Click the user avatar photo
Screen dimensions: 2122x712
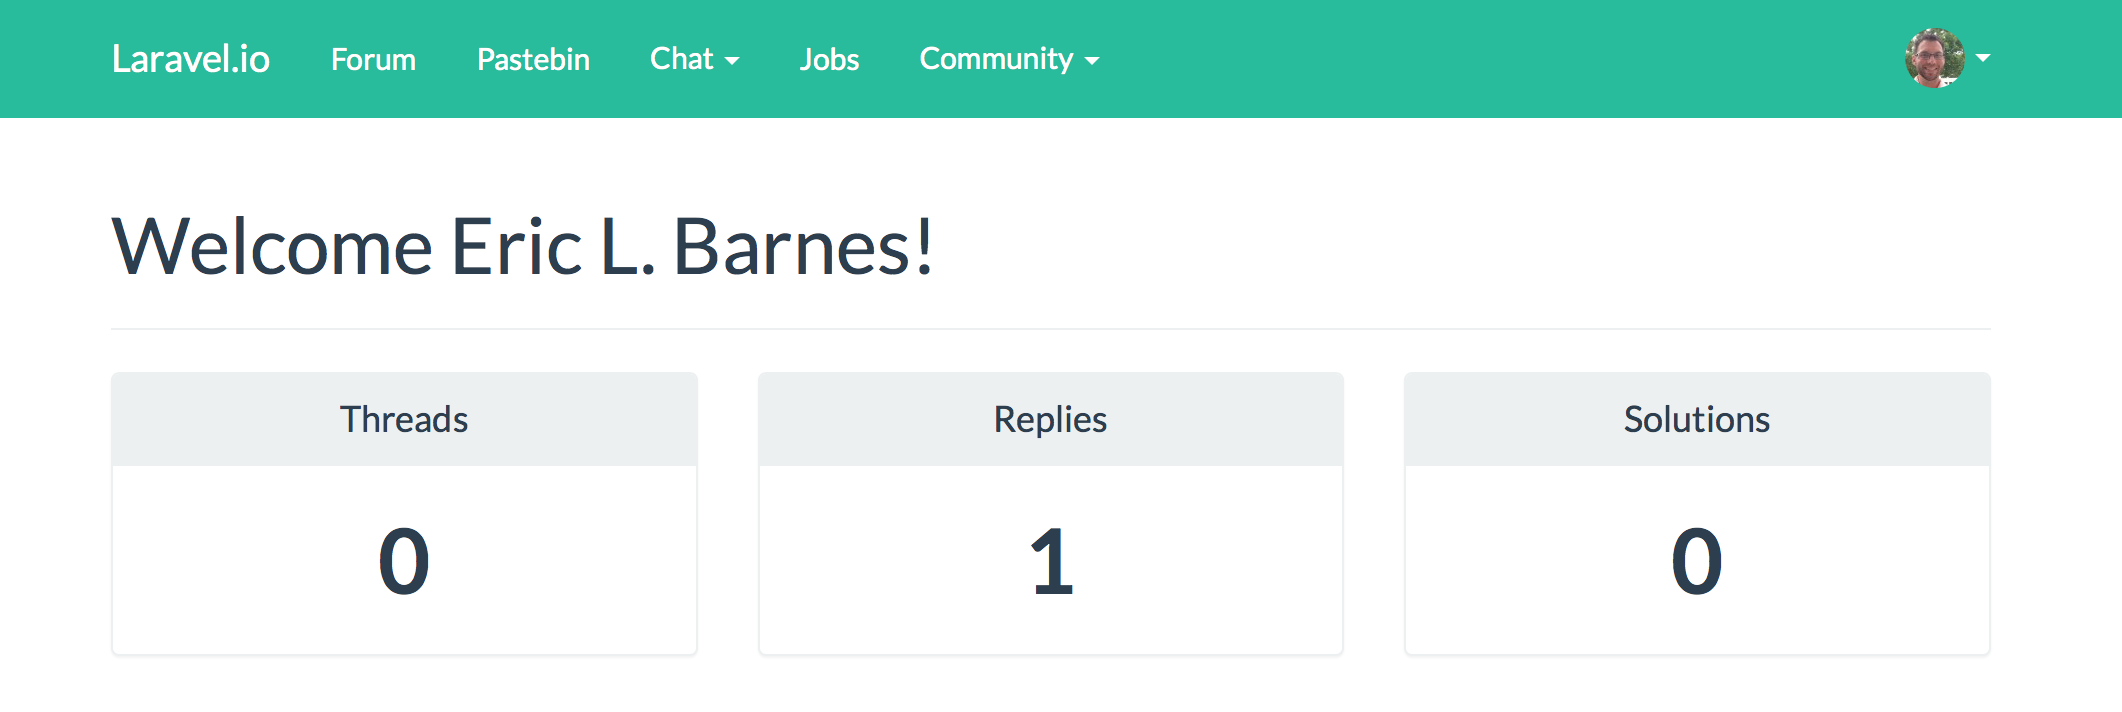[1935, 58]
